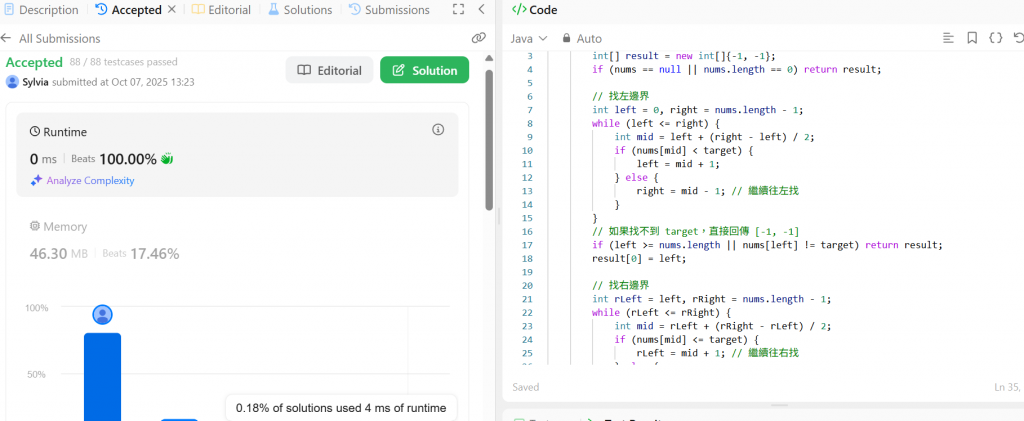This screenshot has width=1024, height=421.
Task: Click '88 / 88 testcases passed' text
Action: pyautogui.click(x=123, y=62)
